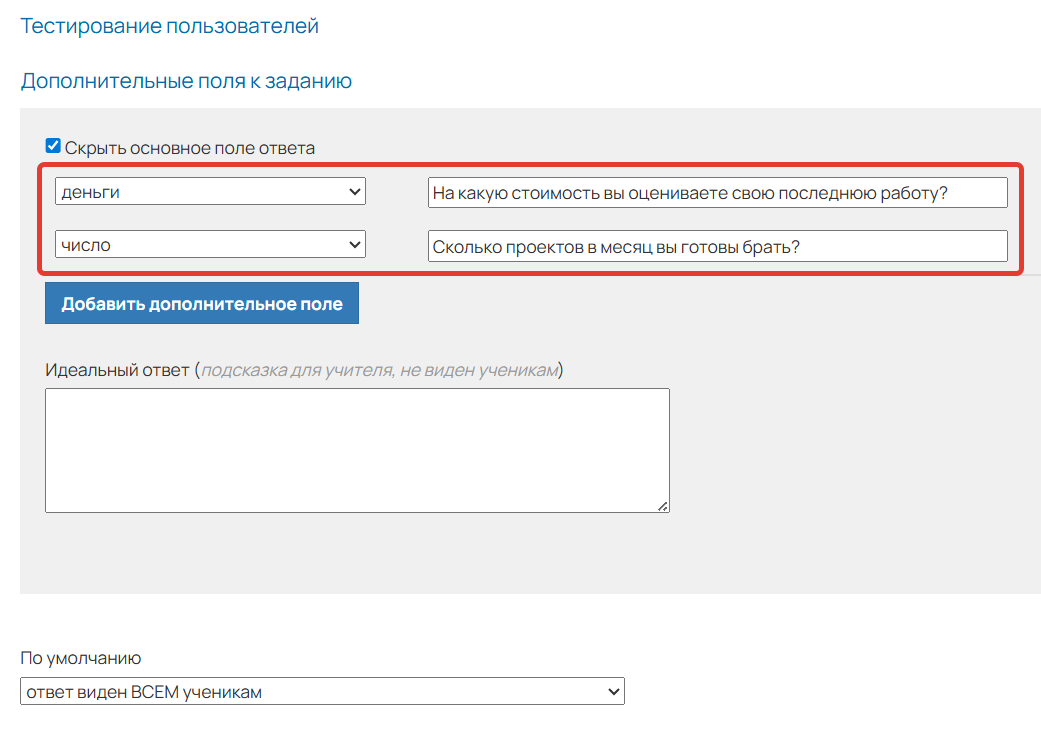This screenshot has height=730, width=1041.
Task: Click the resize handle of the ideal answer textarea
Action: click(663, 506)
